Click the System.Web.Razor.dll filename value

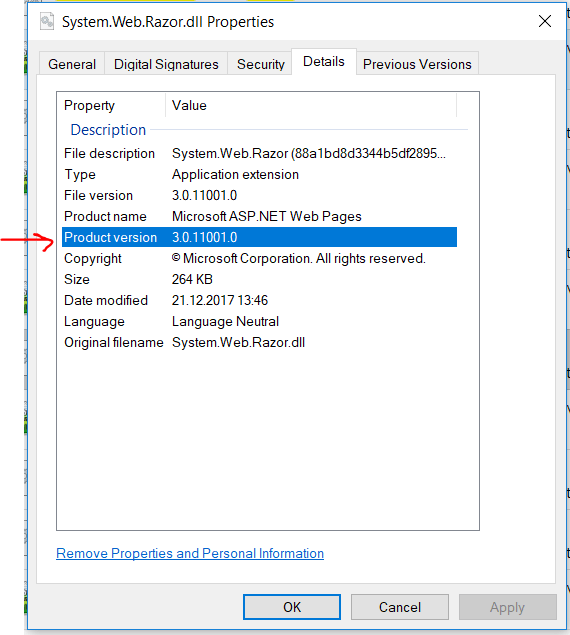pyautogui.click(x=238, y=343)
